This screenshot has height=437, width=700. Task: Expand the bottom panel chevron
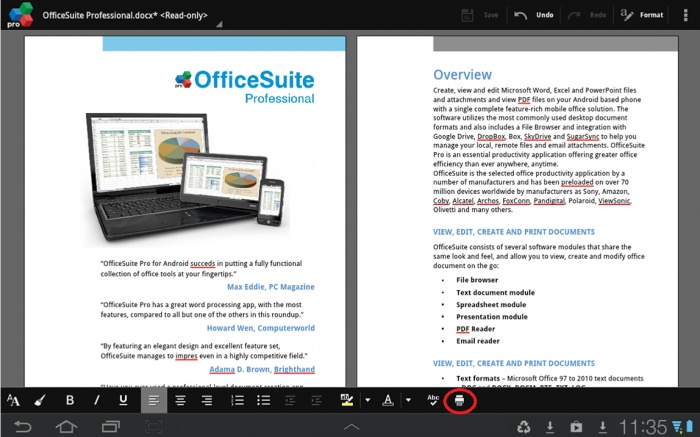351,427
